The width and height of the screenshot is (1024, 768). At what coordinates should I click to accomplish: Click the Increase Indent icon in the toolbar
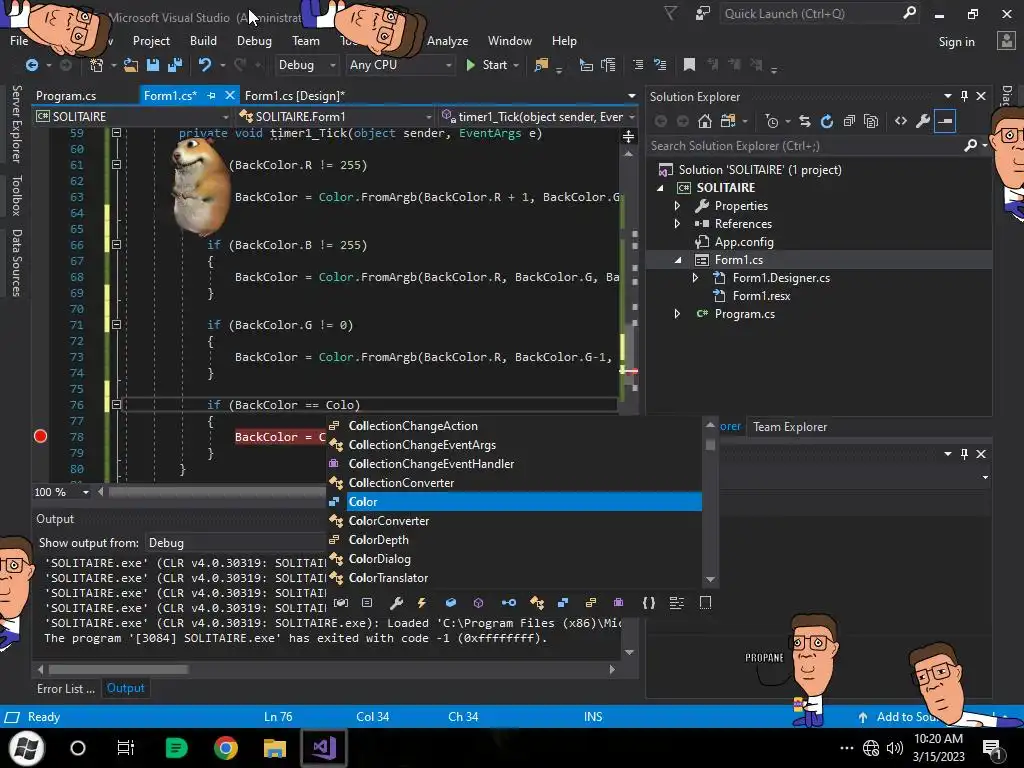tap(660, 65)
